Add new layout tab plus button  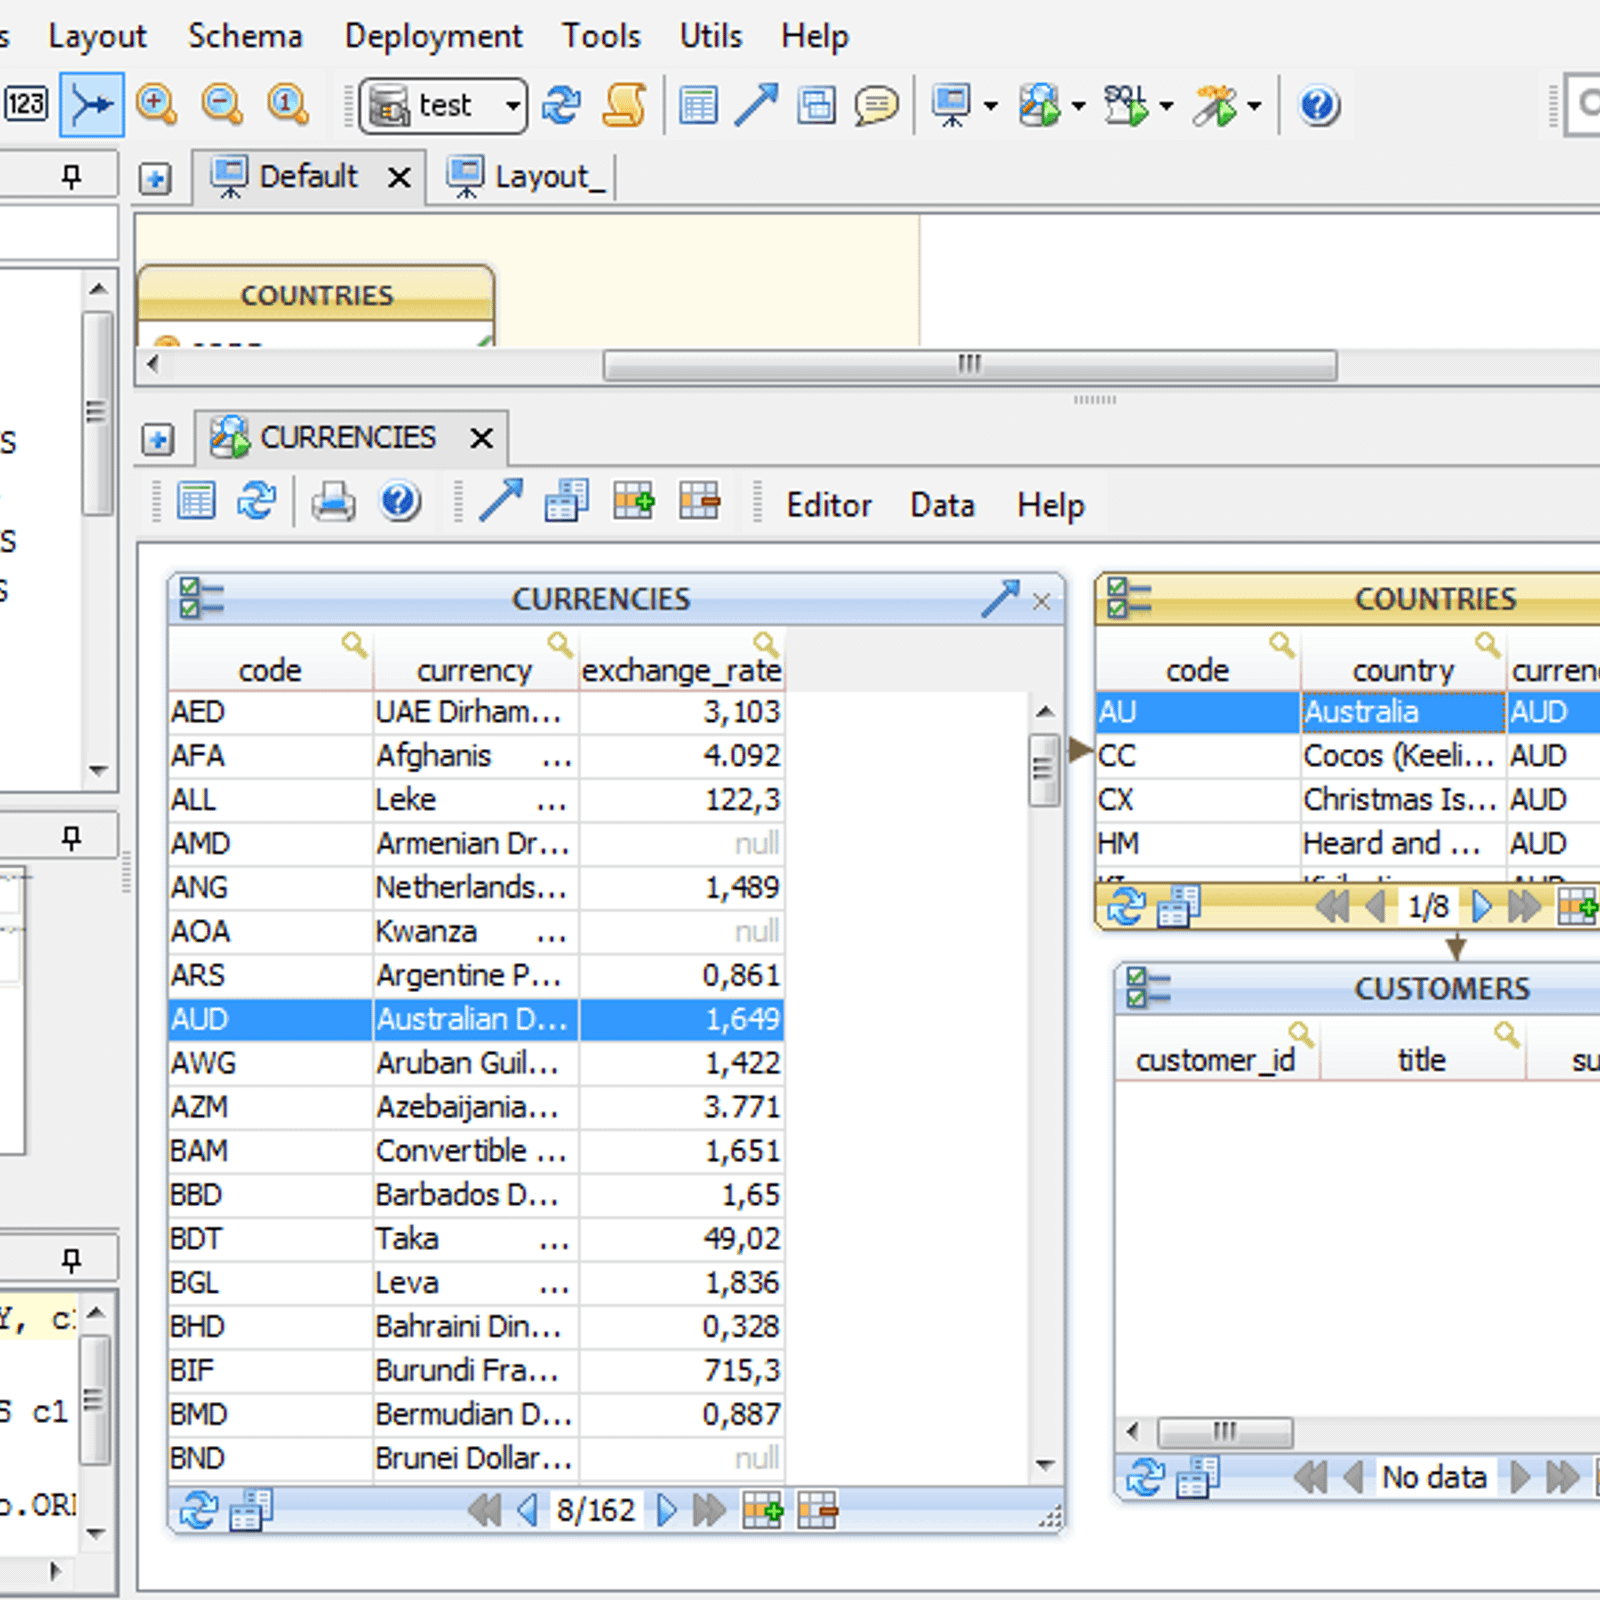pyautogui.click(x=154, y=179)
